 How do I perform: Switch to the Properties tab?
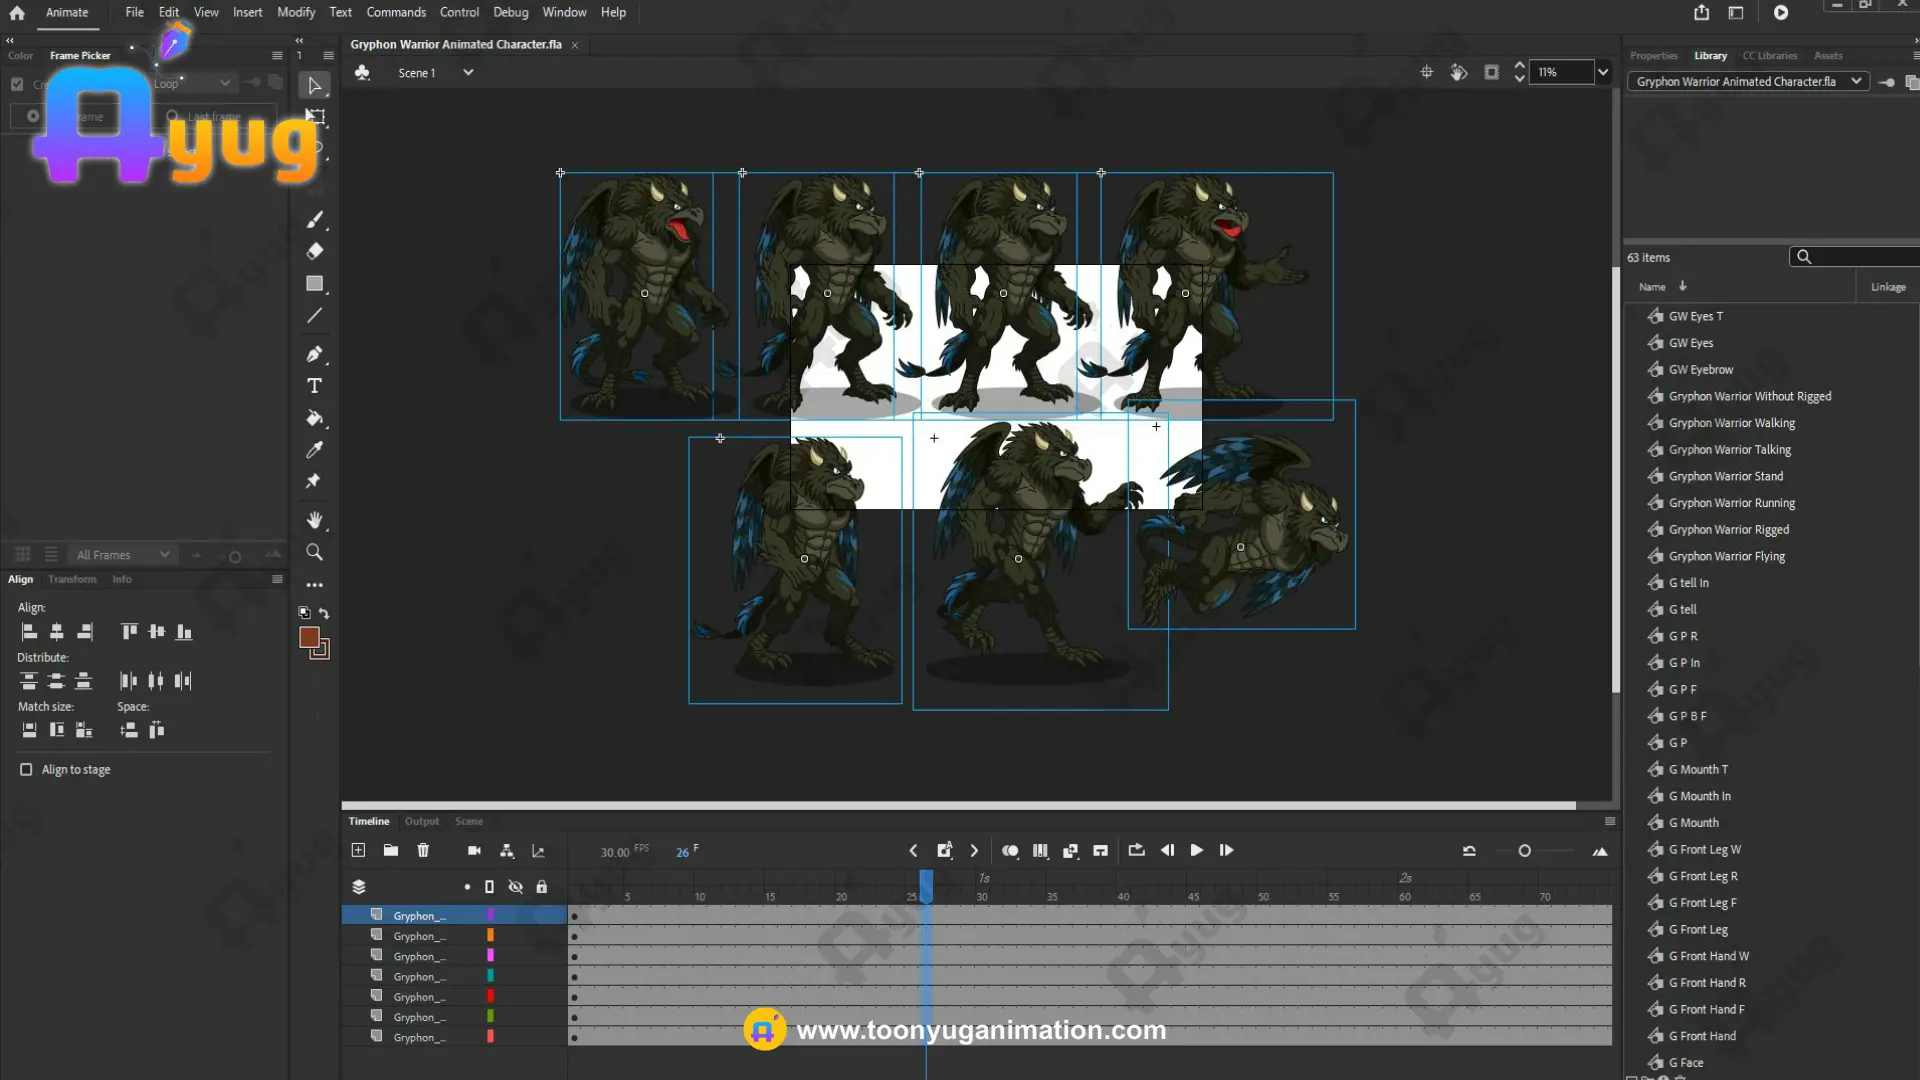coord(1653,56)
